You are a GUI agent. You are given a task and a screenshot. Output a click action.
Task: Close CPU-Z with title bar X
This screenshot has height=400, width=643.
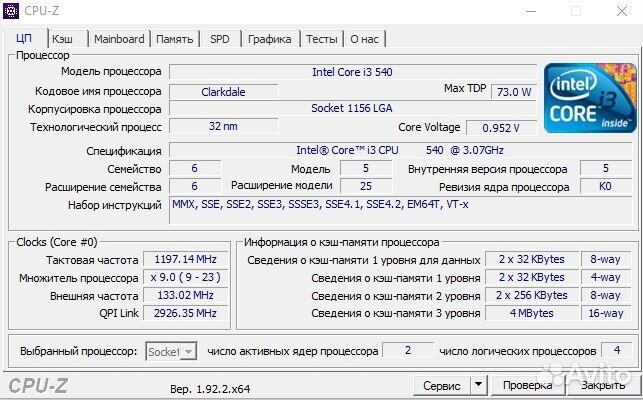point(622,11)
